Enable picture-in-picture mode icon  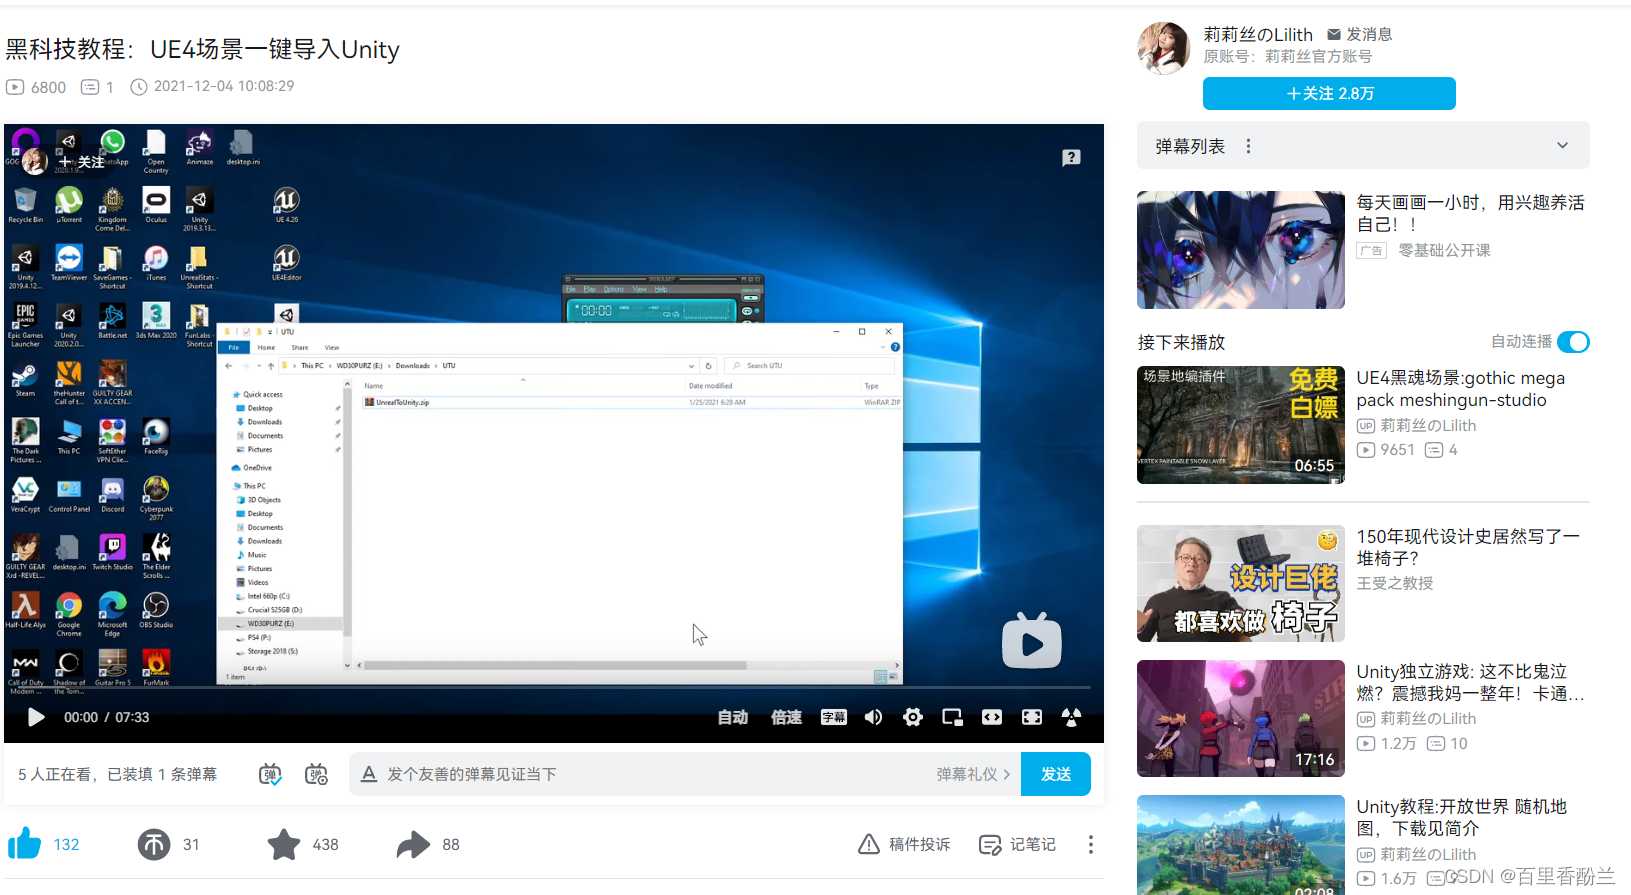pos(952,717)
